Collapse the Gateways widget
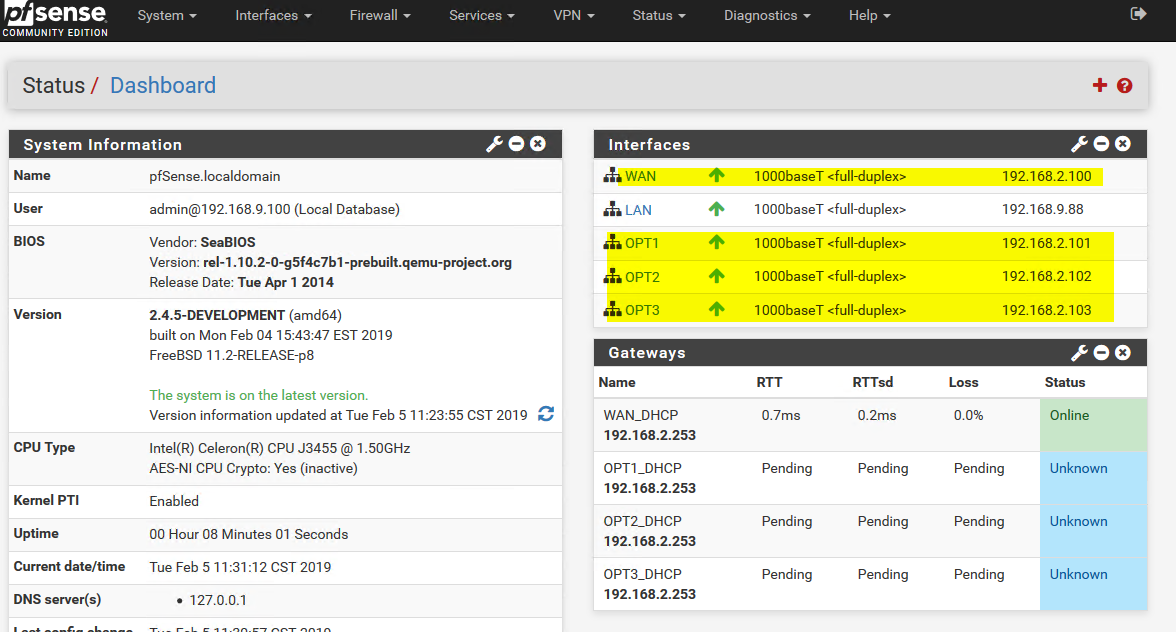 click(1101, 352)
